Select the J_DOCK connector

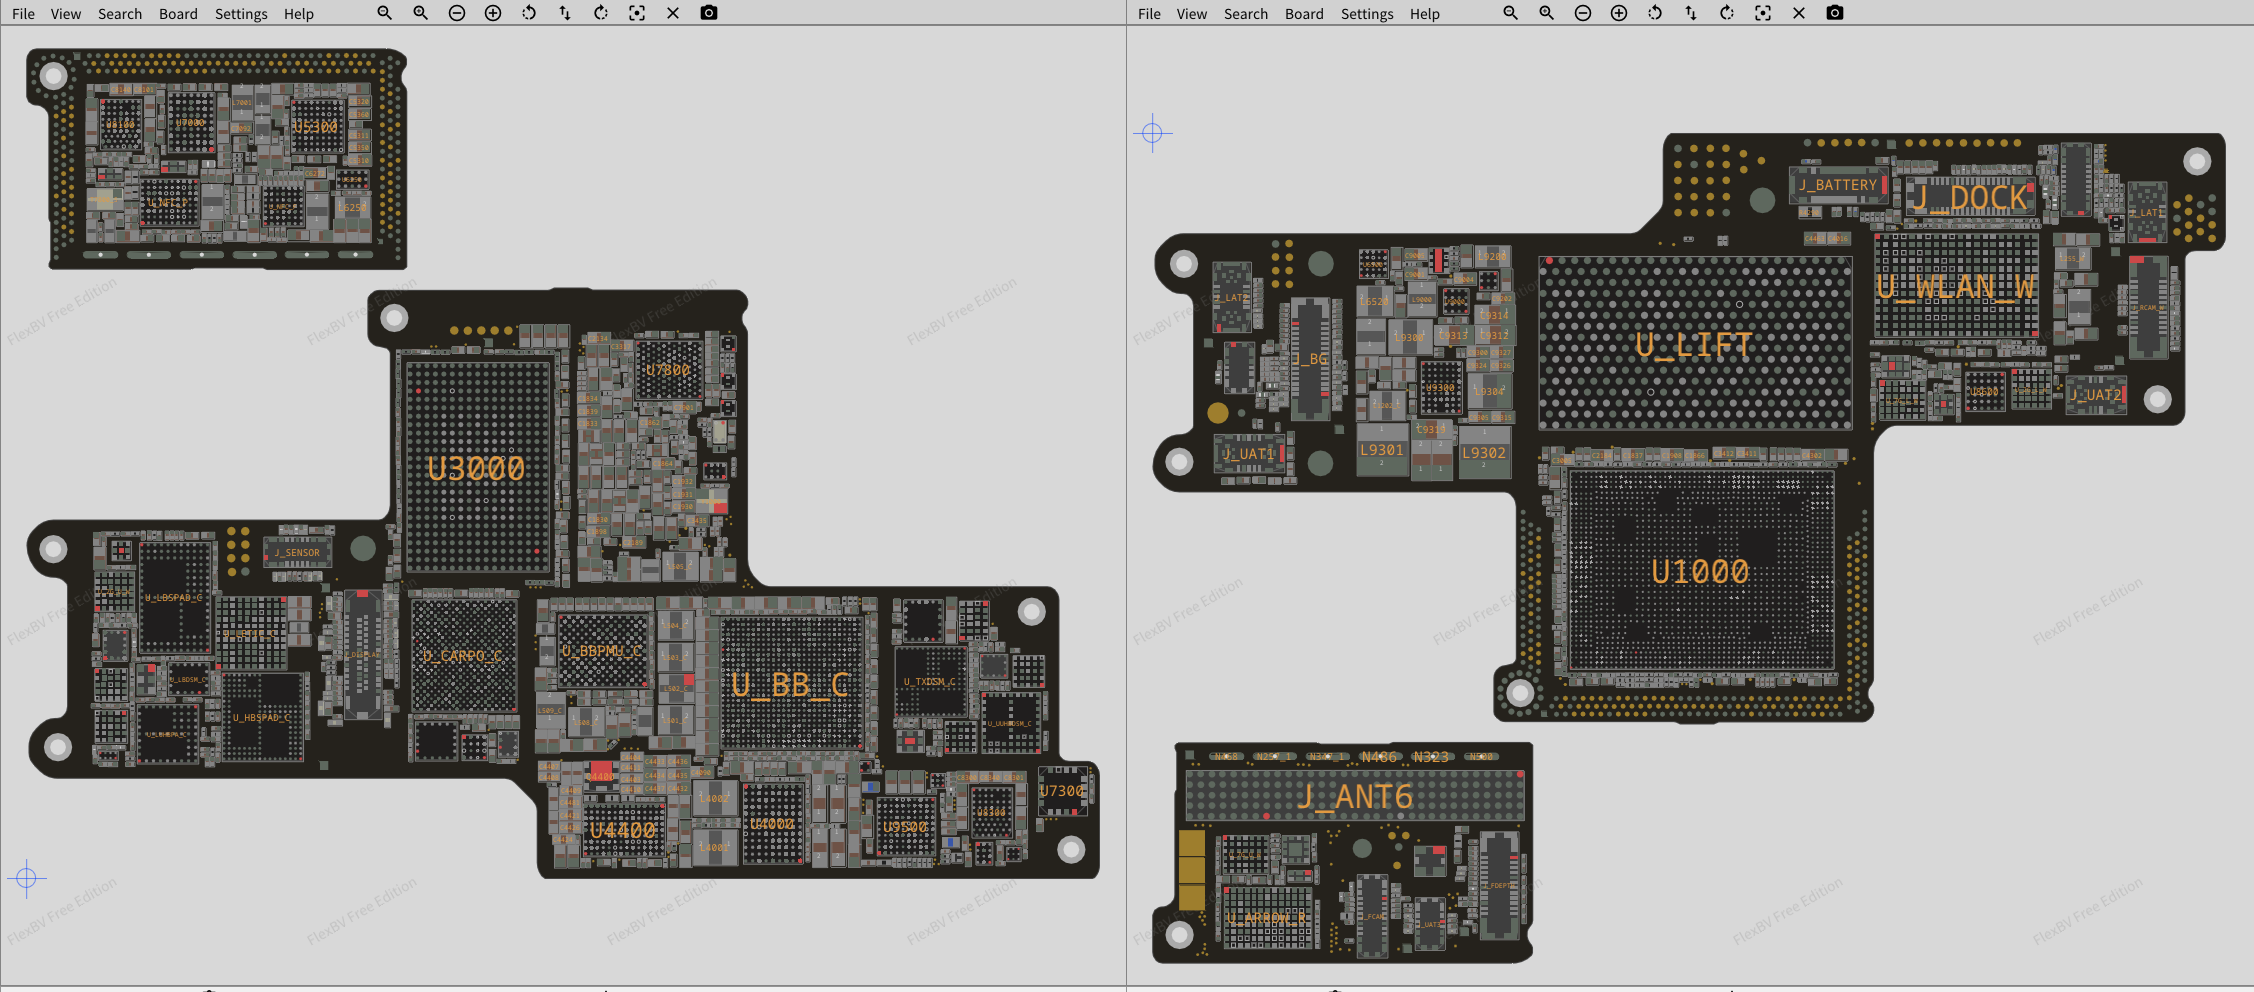tap(1969, 199)
